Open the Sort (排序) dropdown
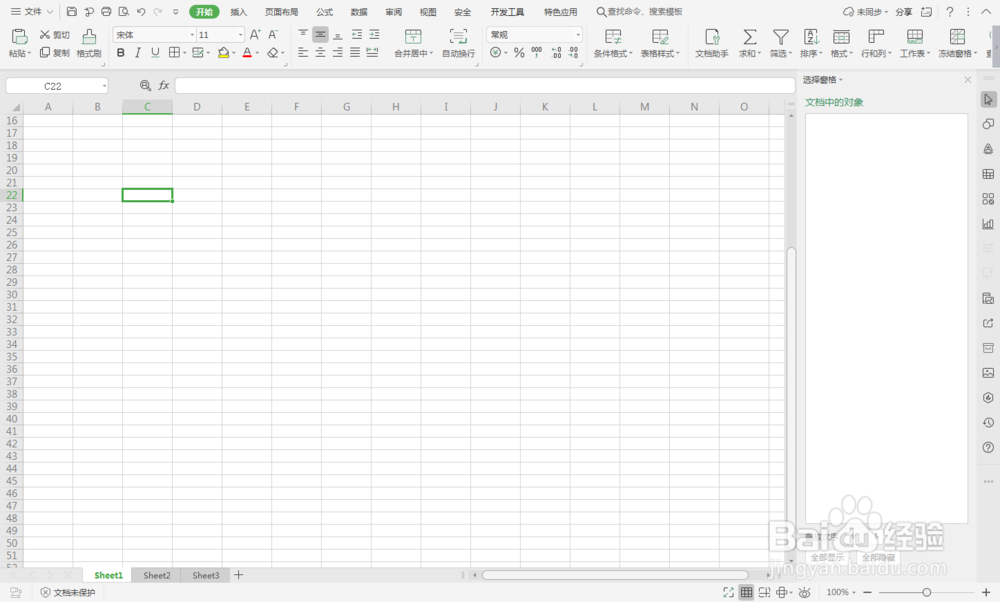1000x602 pixels. (x=811, y=43)
